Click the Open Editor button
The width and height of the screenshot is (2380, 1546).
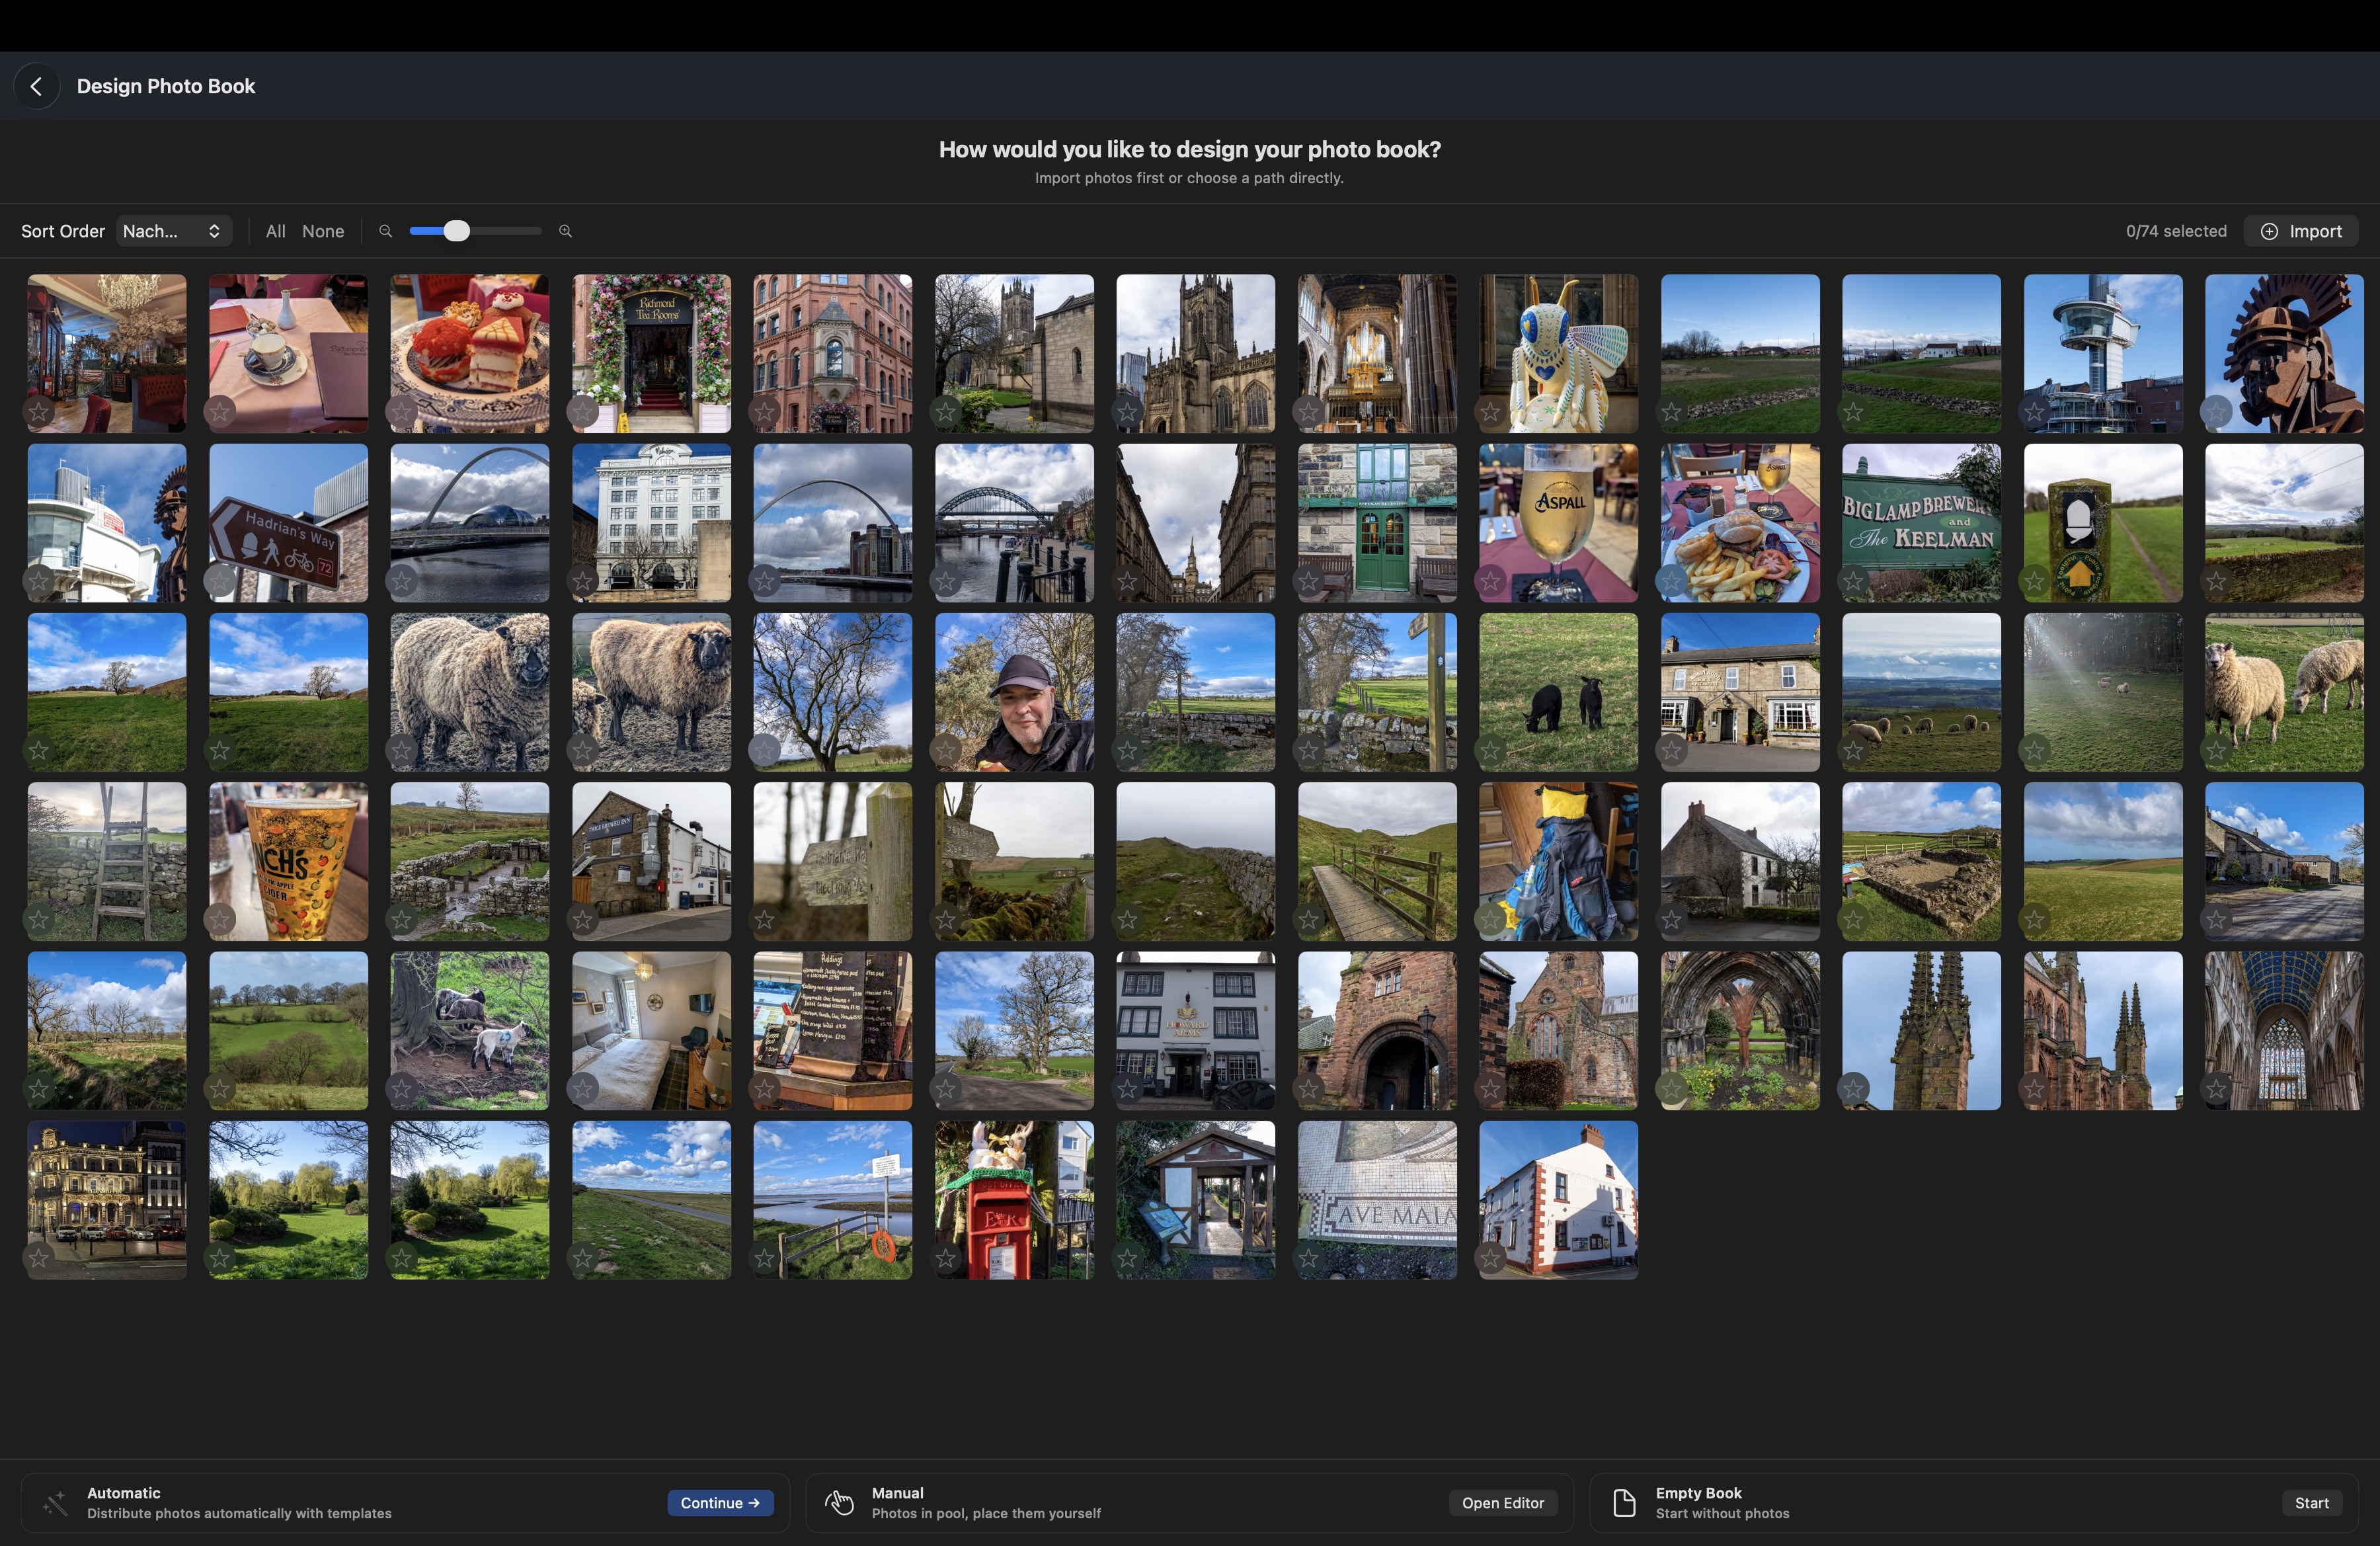coord(1502,1503)
